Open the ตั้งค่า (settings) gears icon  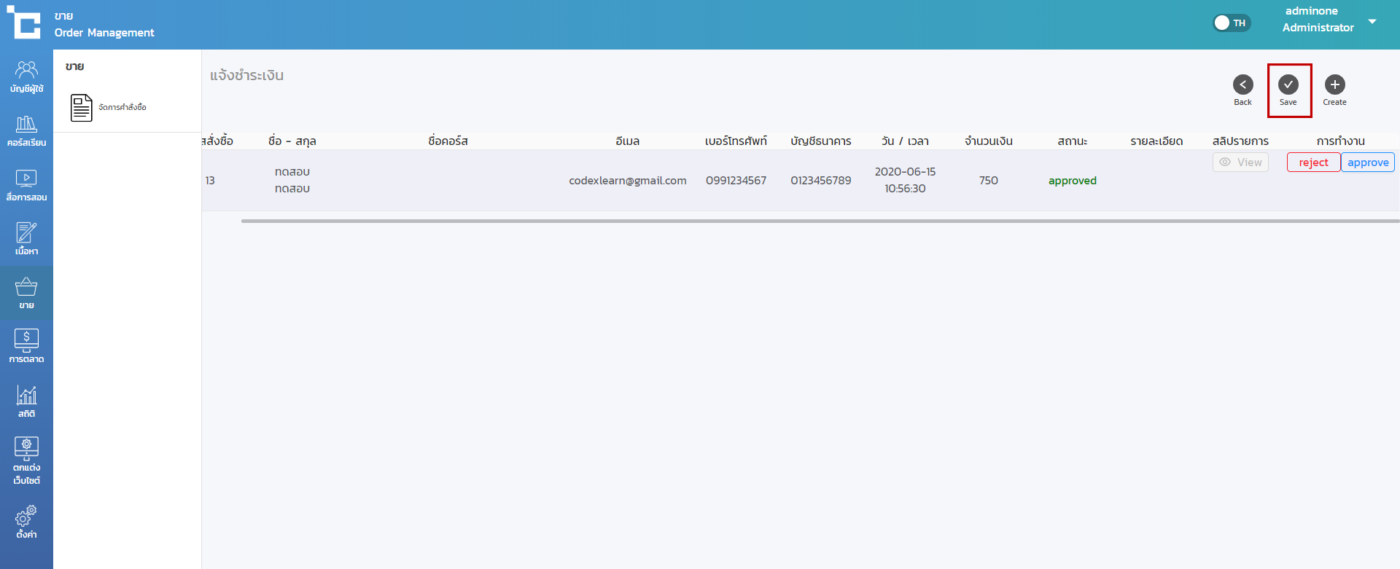click(26, 521)
